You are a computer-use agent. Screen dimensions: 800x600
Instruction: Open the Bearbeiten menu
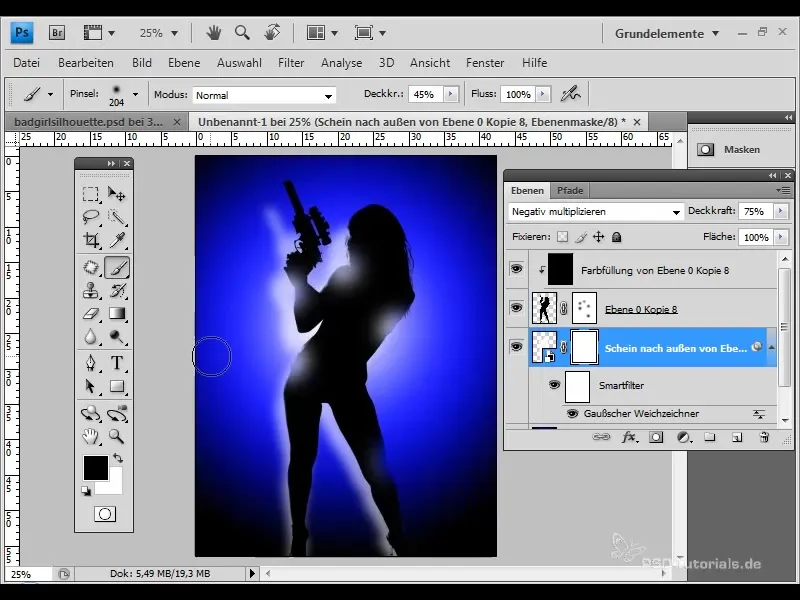[x=86, y=63]
